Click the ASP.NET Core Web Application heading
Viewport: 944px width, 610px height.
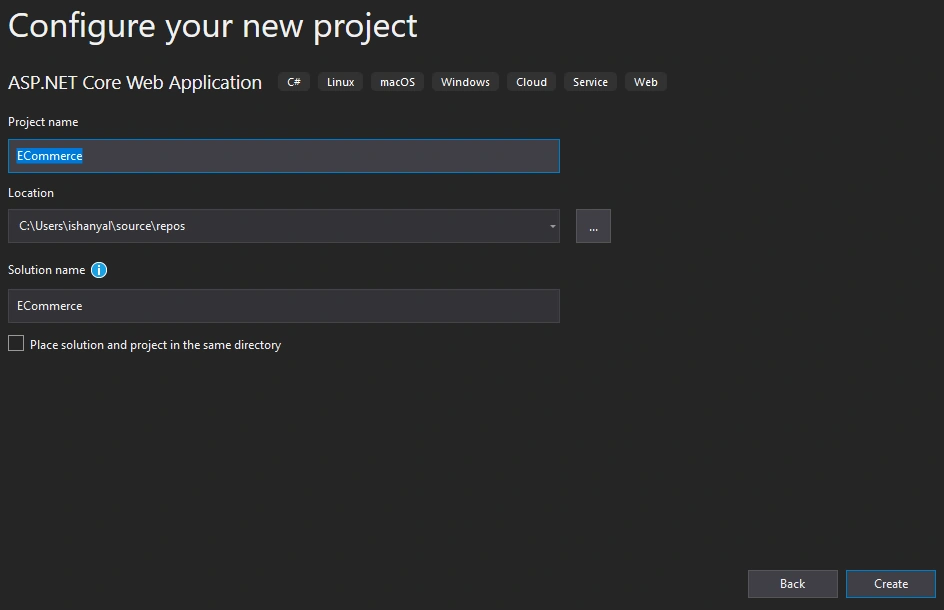(x=135, y=82)
